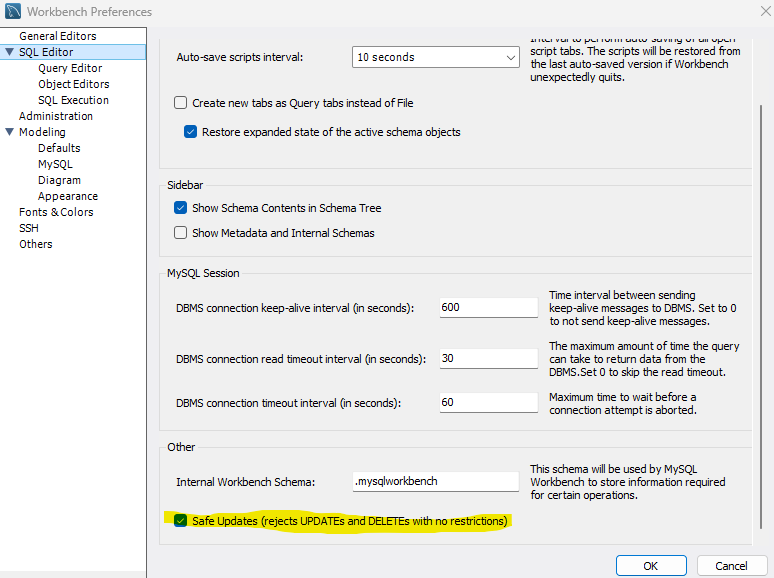Select the Administration category
Viewport: 774px width, 578px height.
tap(56, 116)
